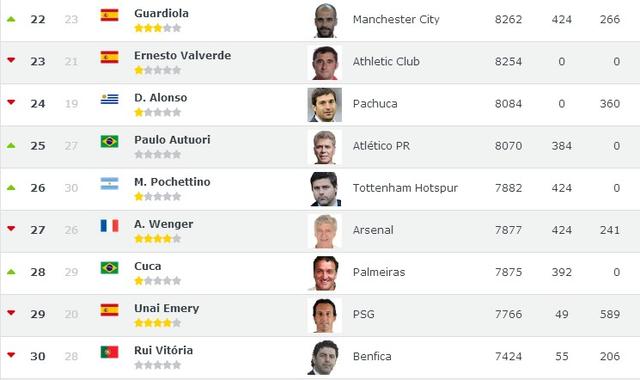
Task: Open Cuca's portrait thumbnail
Action: pyautogui.click(x=325, y=273)
